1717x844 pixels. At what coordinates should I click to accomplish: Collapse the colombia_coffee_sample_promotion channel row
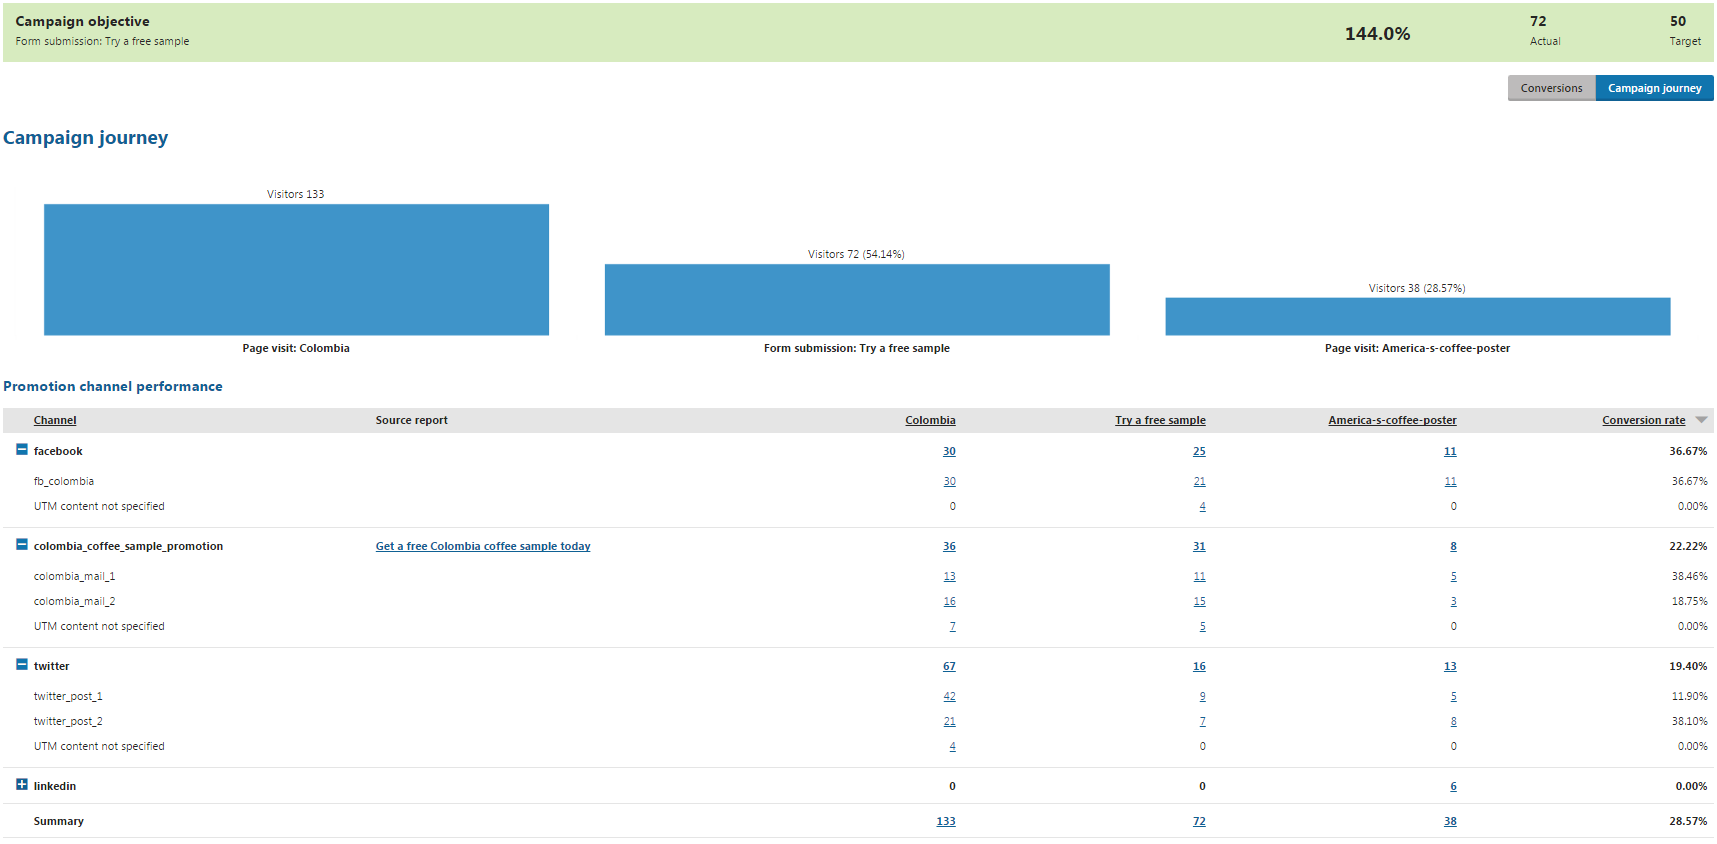[22, 545]
